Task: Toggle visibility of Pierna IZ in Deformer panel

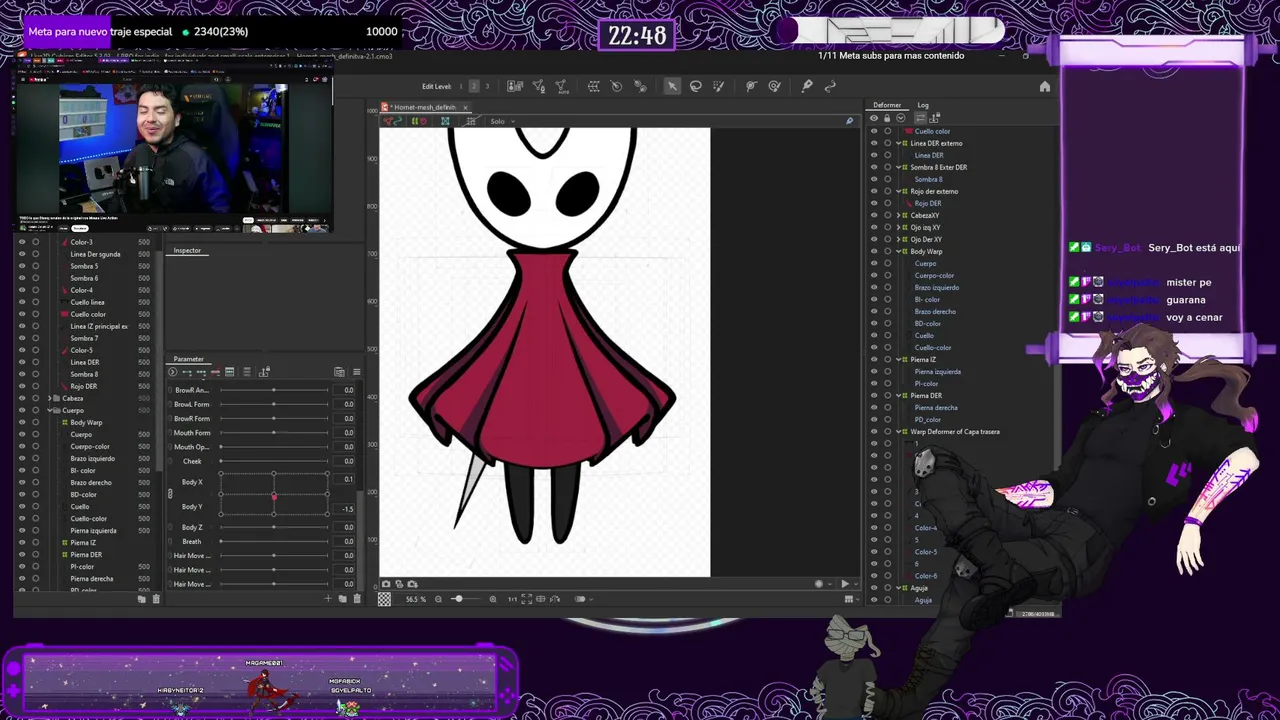Action: click(874, 359)
